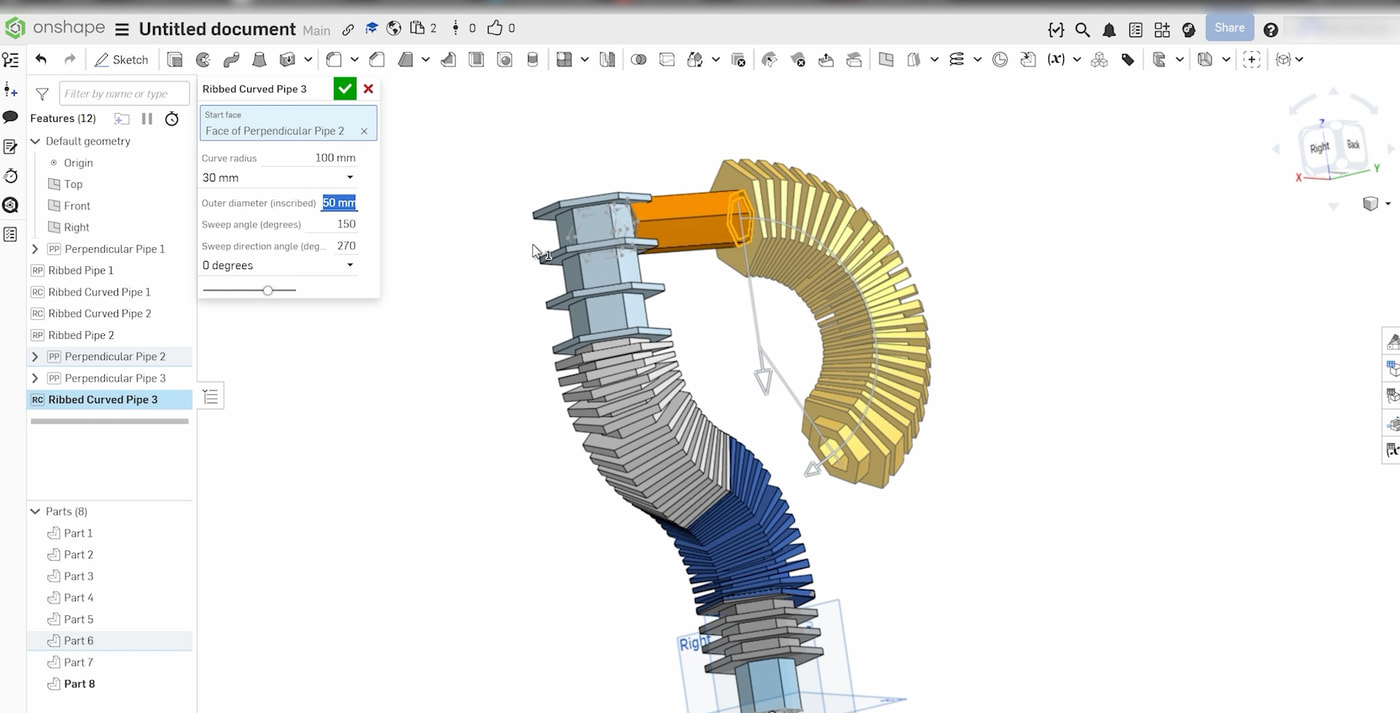Image resolution: width=1400 pixels, height=713 pixels.
Task: Select Part 8 in parts list
Action: click(x=79, y=684)
